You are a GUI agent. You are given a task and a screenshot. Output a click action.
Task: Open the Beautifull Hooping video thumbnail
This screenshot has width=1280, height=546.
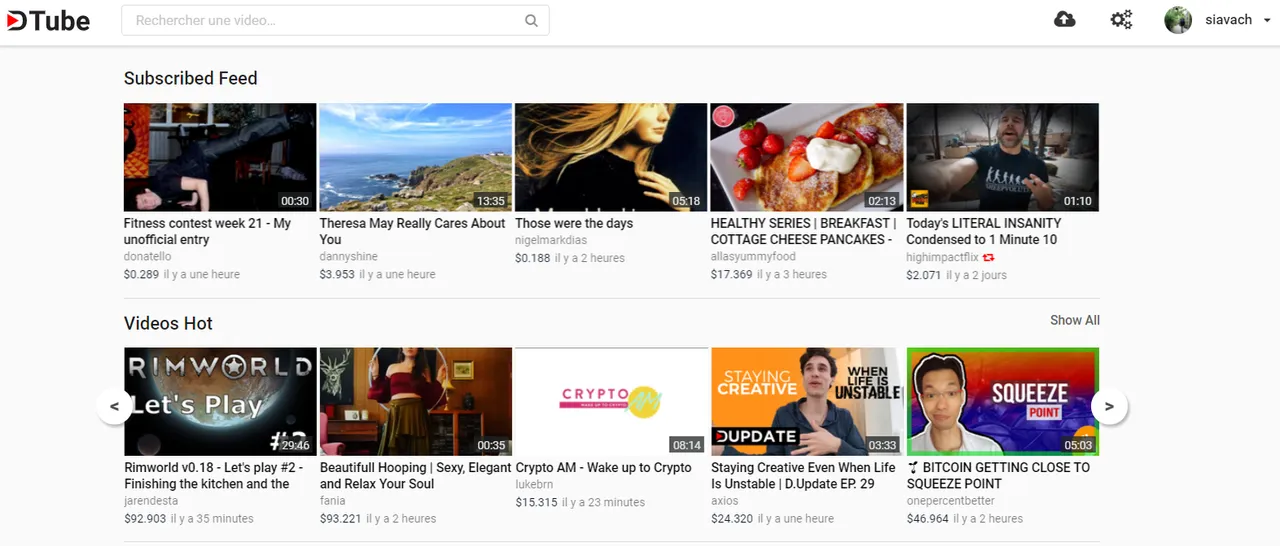pos(415,401)
